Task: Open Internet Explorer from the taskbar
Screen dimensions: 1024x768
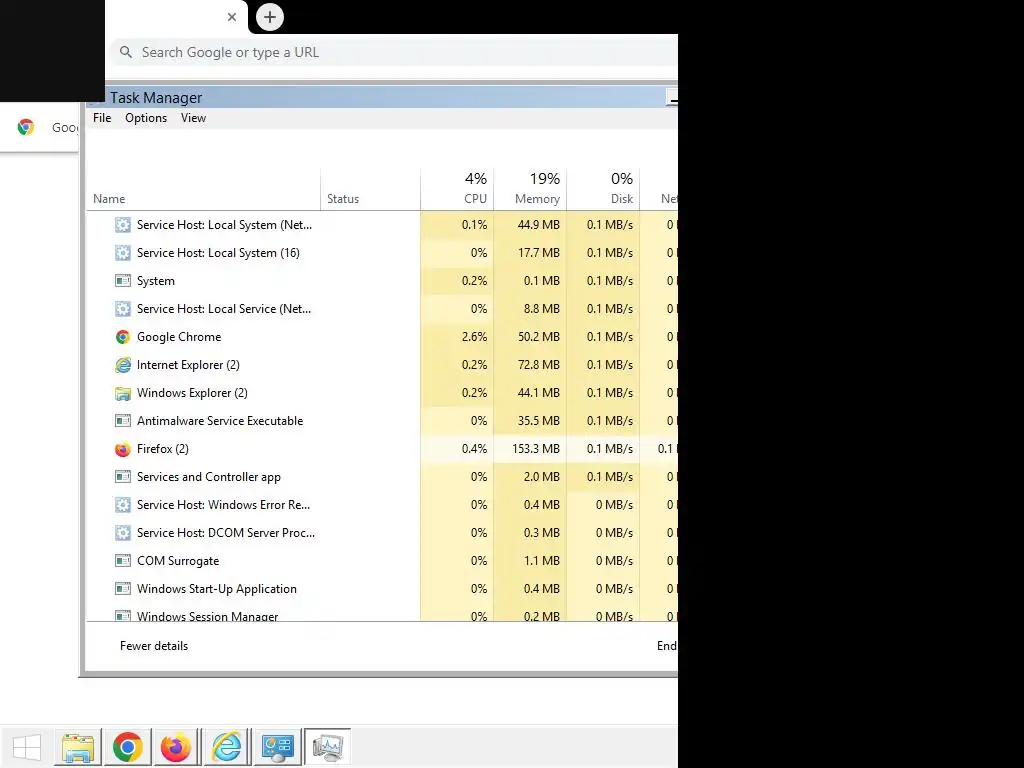Action: [227, 746]
